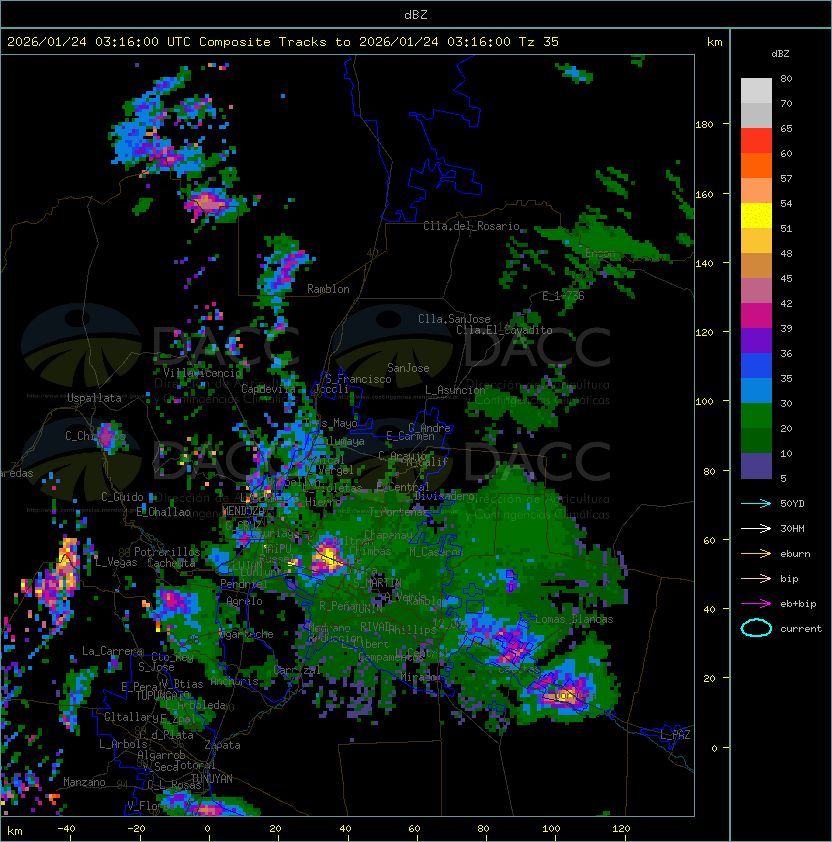
Task: Select the magenta eb+bip arrow icon
Action: [x=756, y=604]
